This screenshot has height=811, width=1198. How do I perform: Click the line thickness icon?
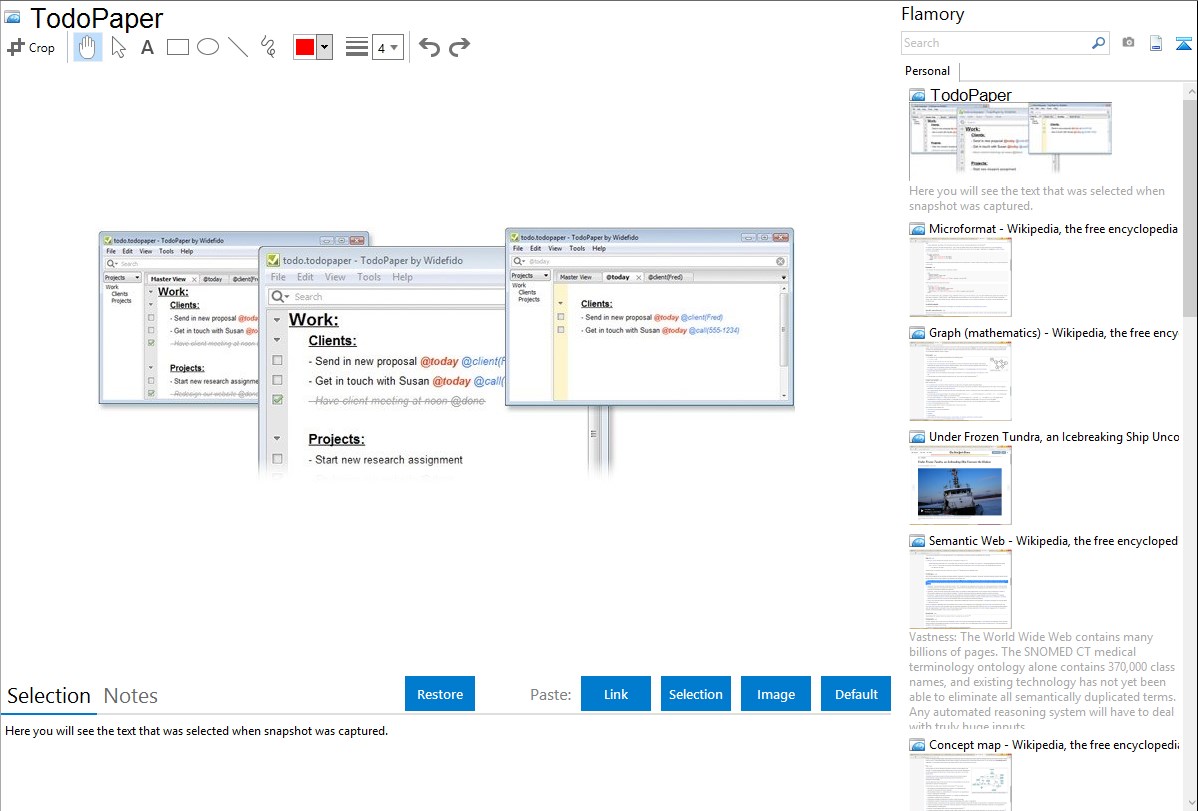[x=356, y=47]
